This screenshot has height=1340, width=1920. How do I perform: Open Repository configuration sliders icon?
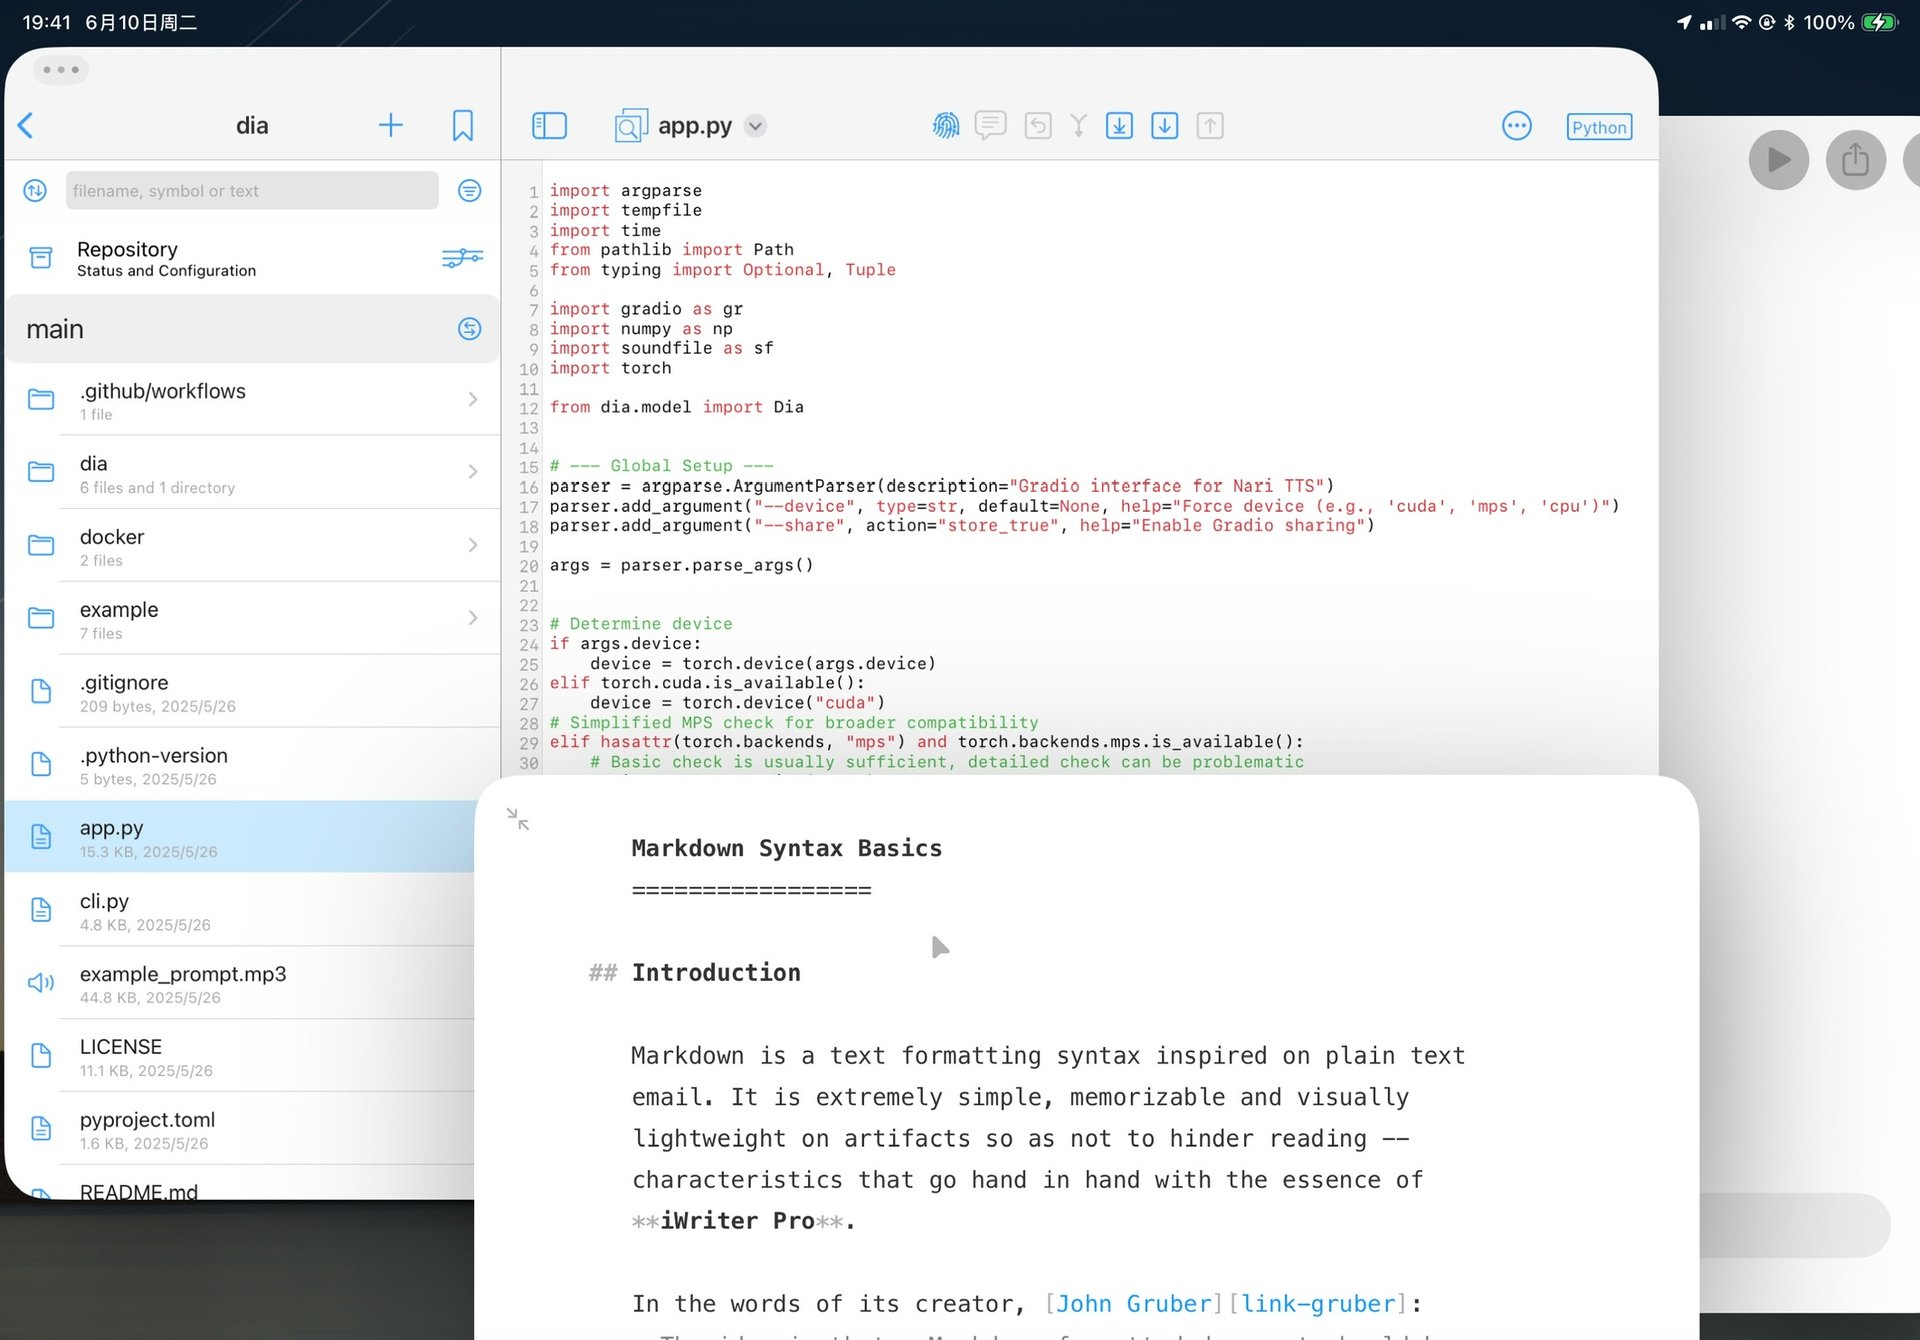tap(462, 258)
